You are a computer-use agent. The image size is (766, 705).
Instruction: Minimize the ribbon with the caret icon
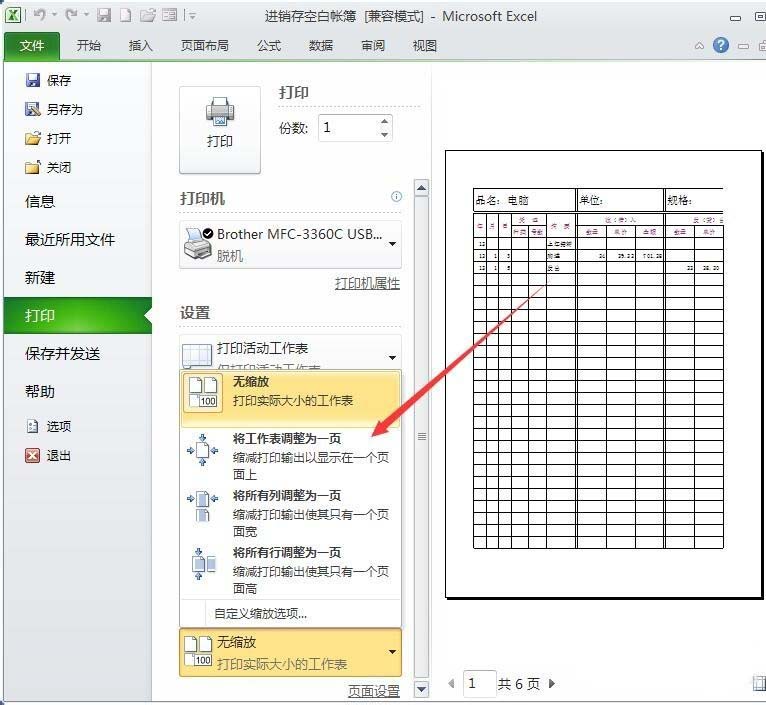pyautogui.click(x=699, y=46)
